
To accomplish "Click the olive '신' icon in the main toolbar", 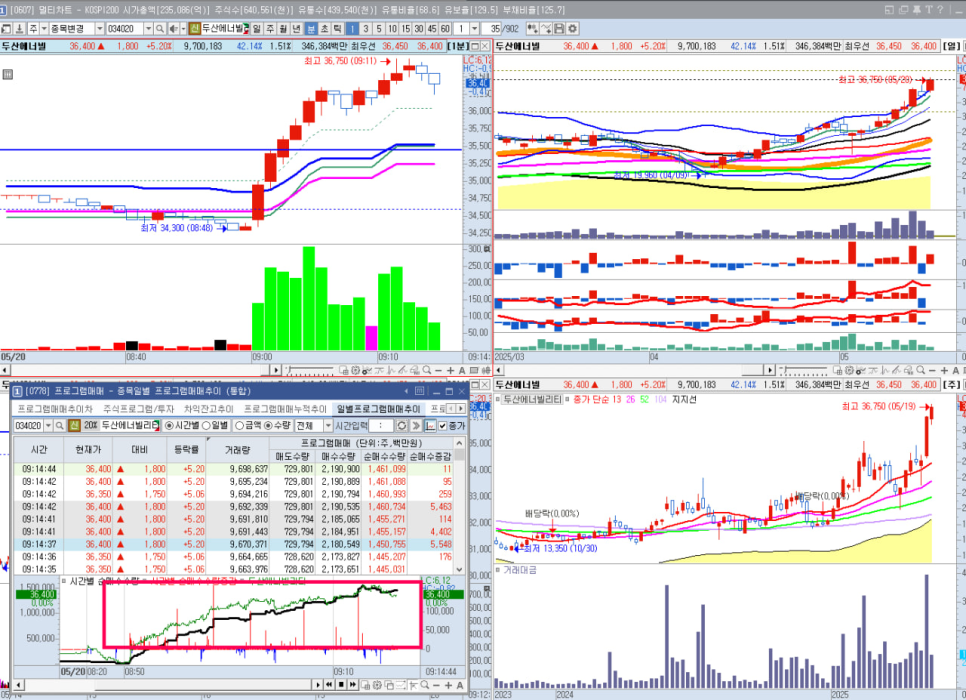I will 195,29.
